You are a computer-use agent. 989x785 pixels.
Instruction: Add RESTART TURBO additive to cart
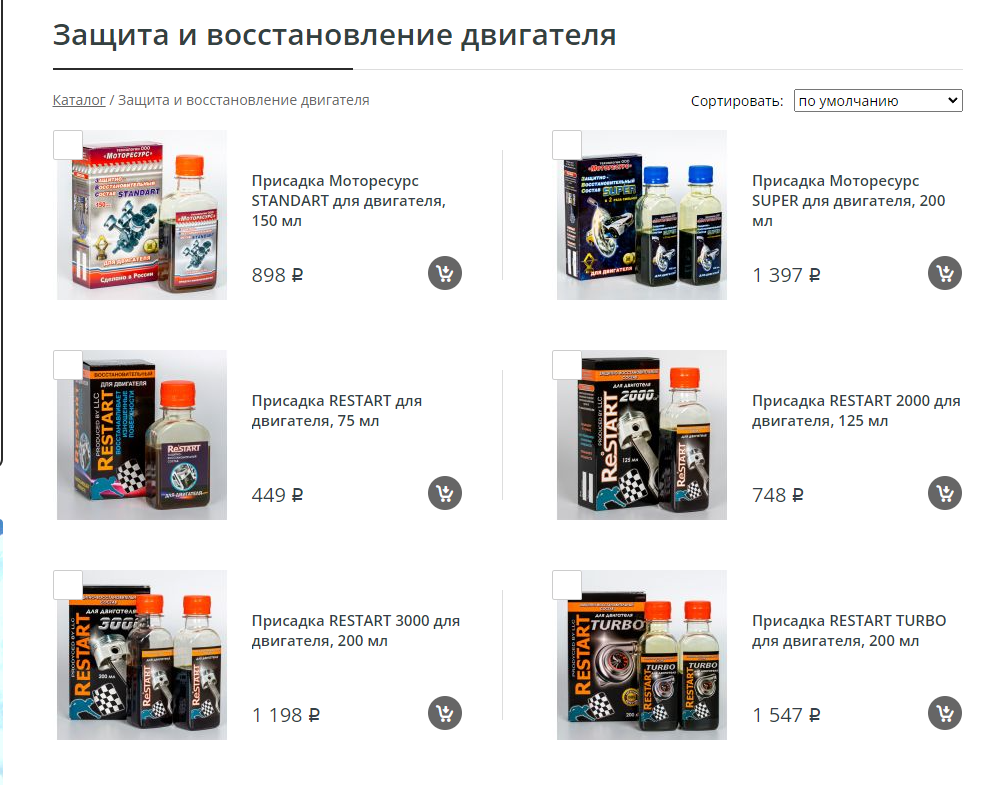(x=944, y=713)
